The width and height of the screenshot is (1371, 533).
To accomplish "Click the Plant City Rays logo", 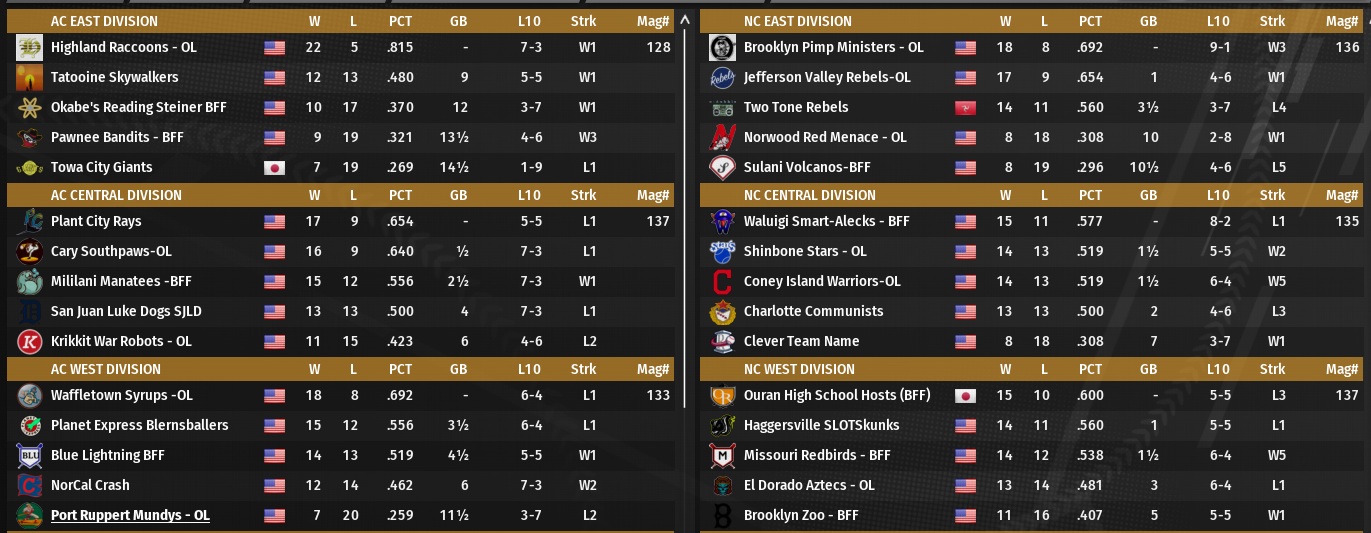I will point(28,221).
